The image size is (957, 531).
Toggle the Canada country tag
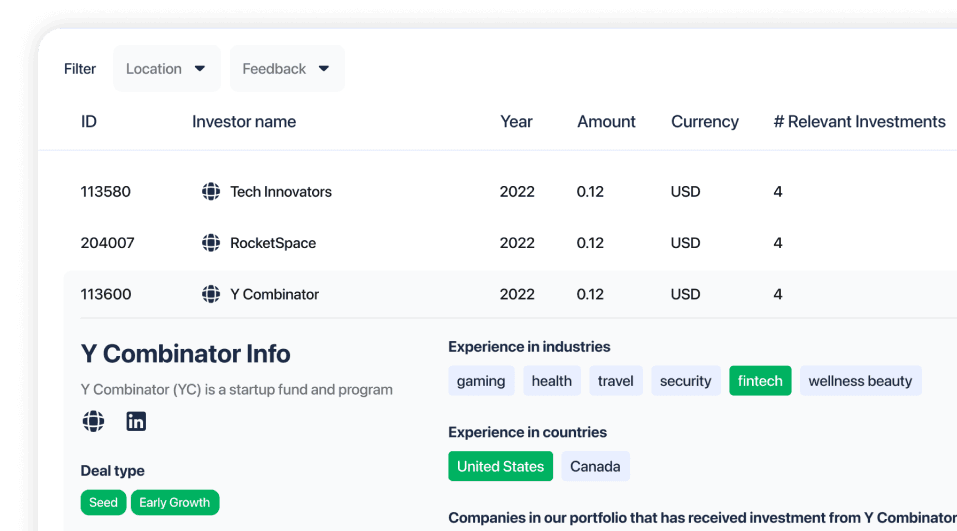pyautogui.click(x=595, y=466)
